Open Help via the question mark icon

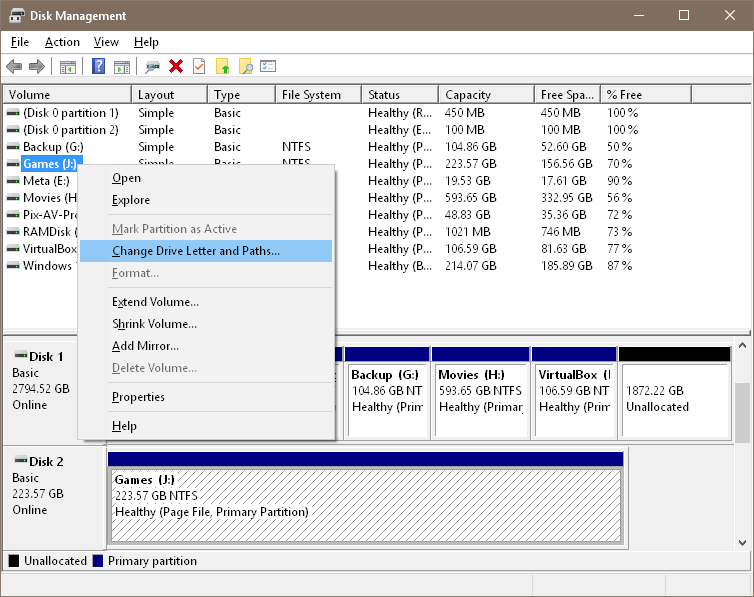click(98, 66)
